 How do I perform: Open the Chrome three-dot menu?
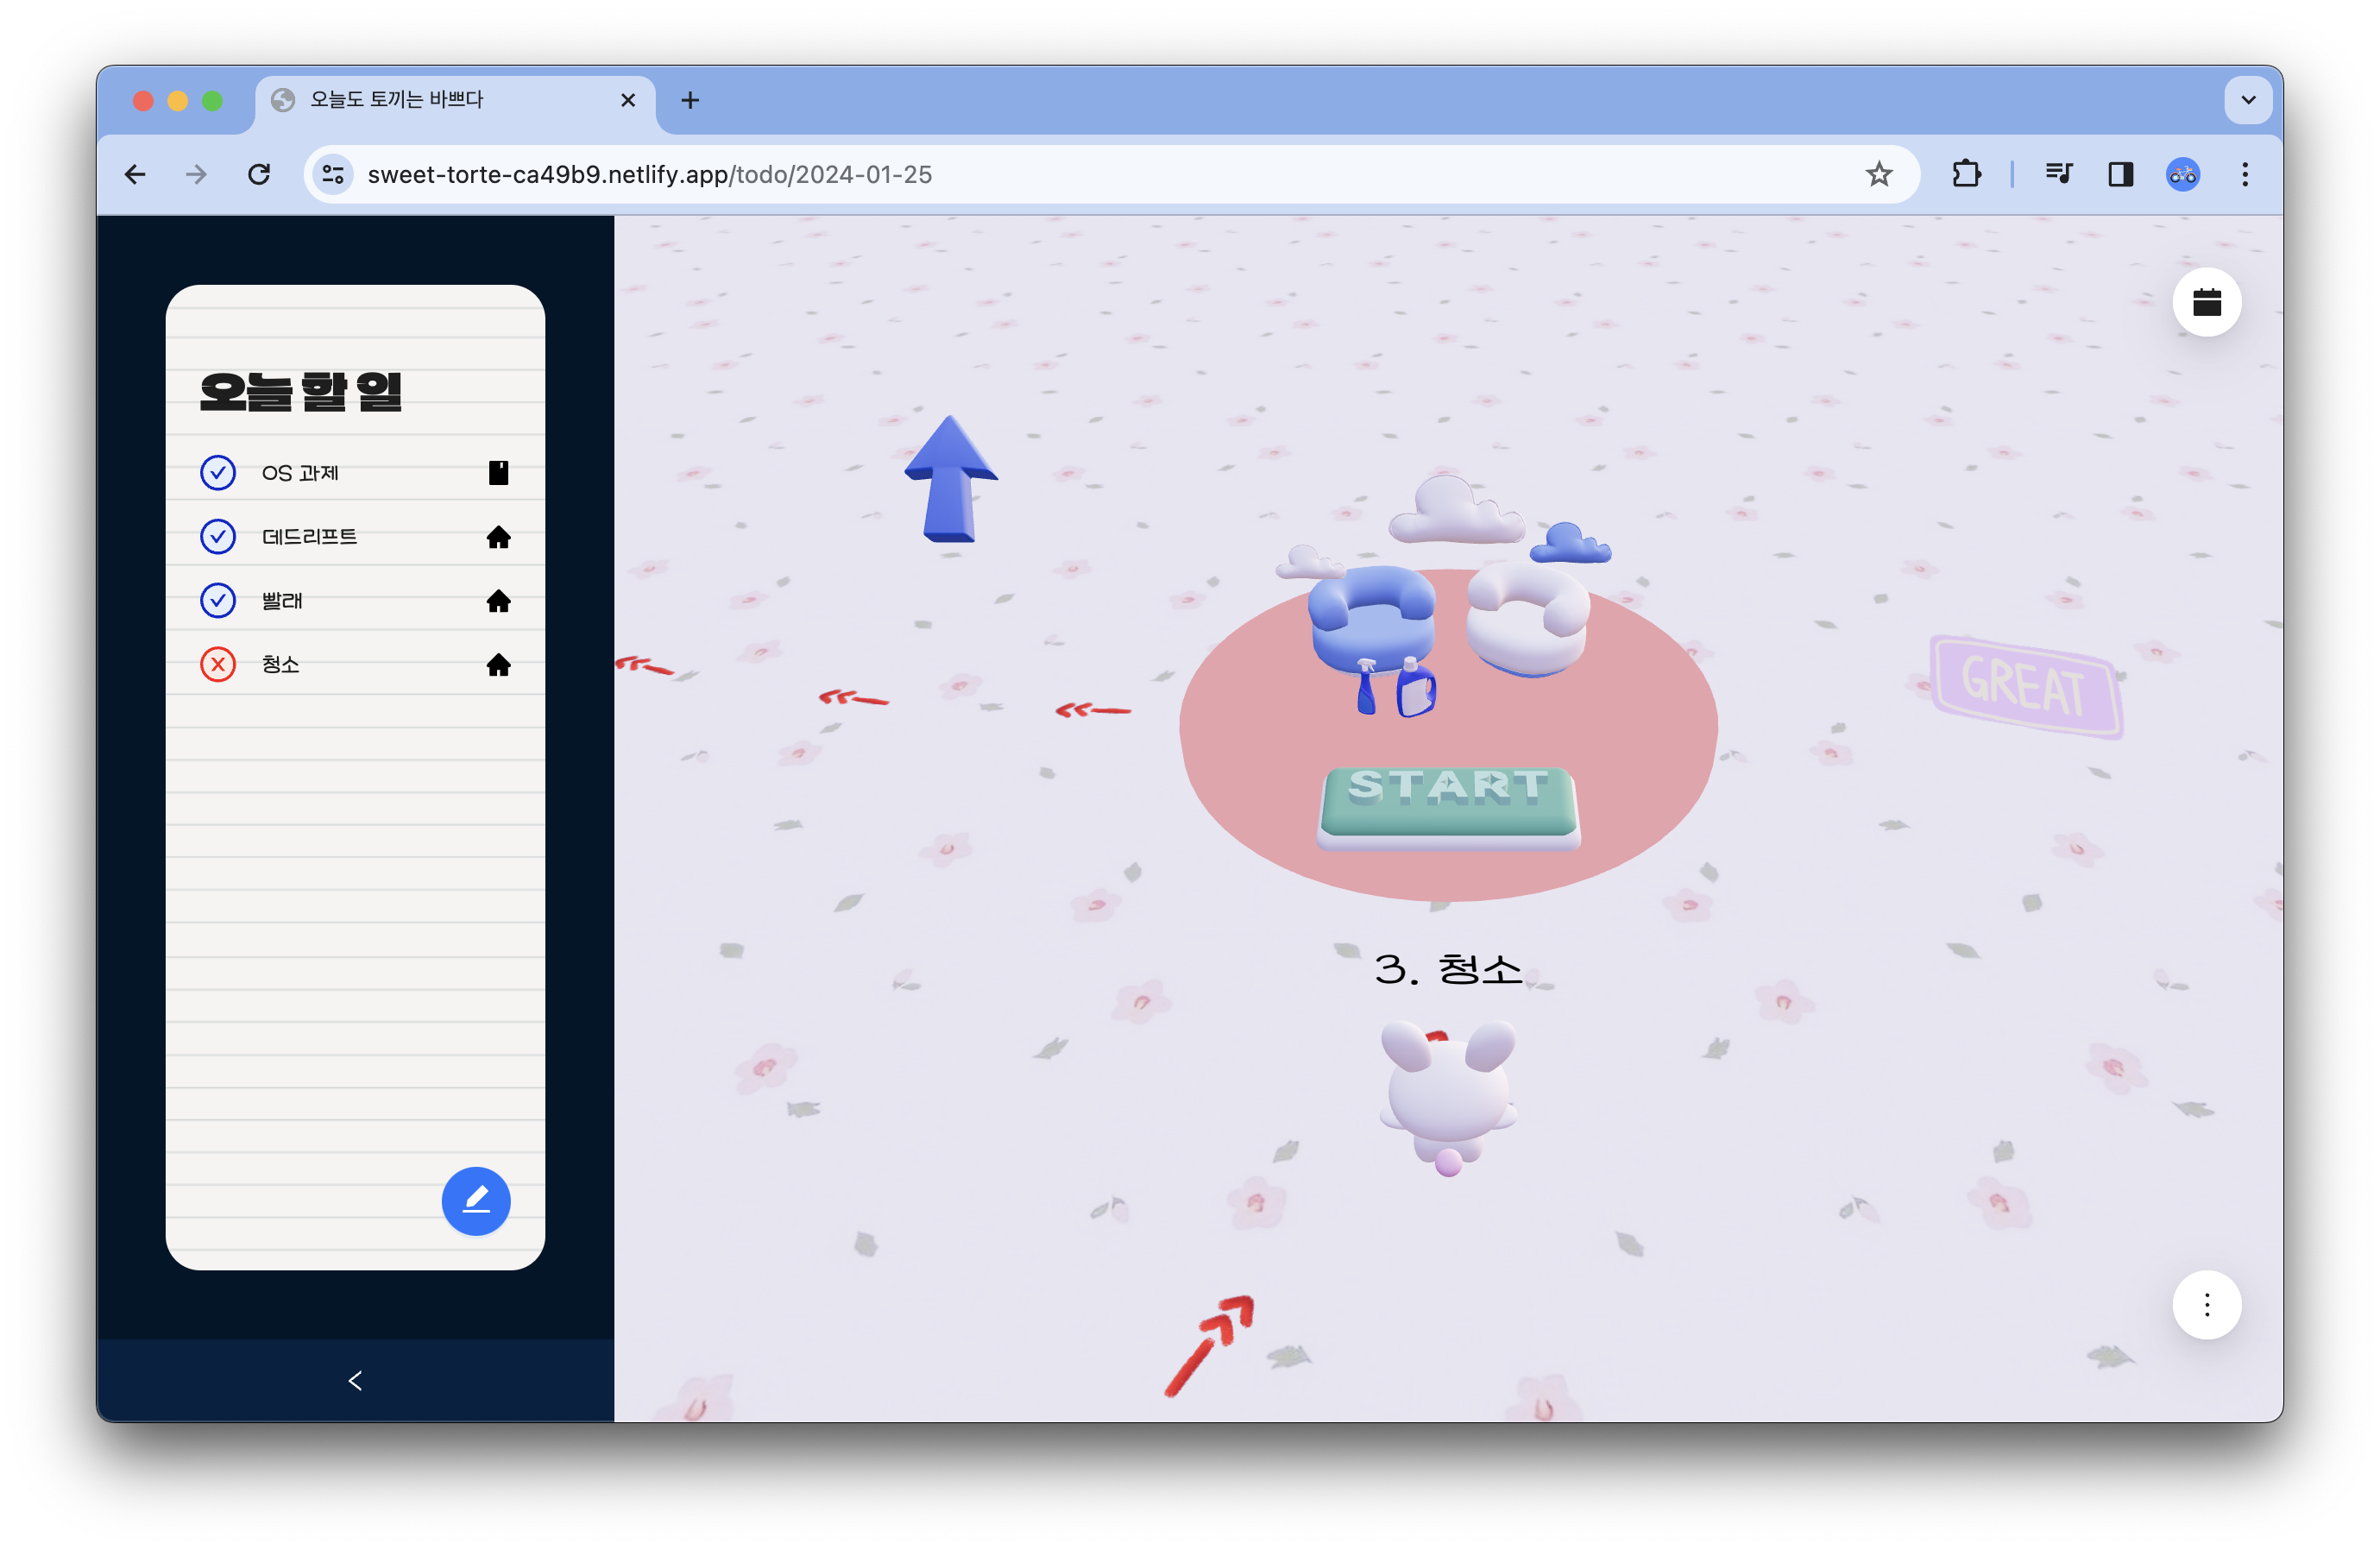pyautogui.click(x=2245, y=174)
